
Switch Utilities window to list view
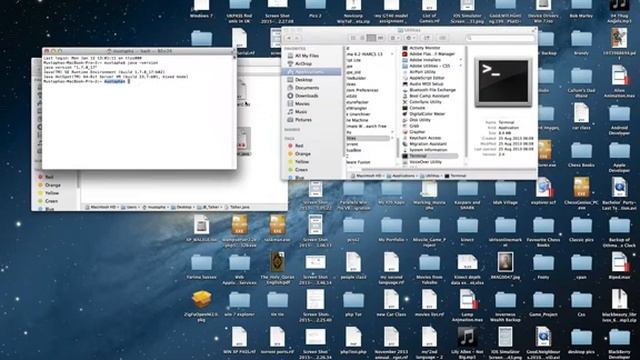point(362,38)
